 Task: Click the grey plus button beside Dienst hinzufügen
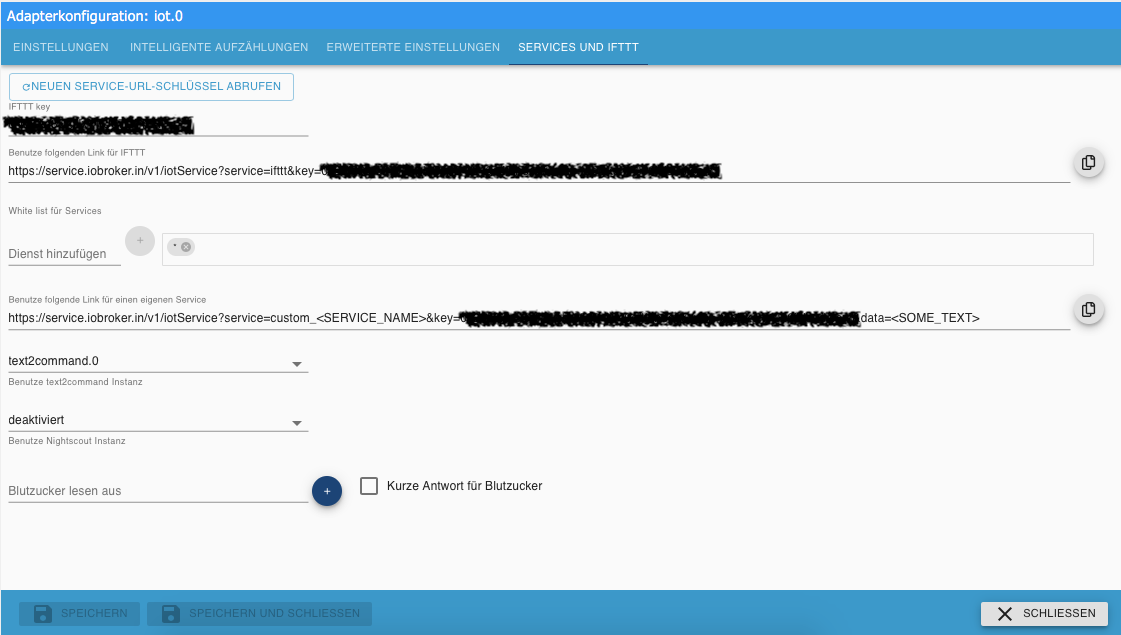[x=140, y=241]
